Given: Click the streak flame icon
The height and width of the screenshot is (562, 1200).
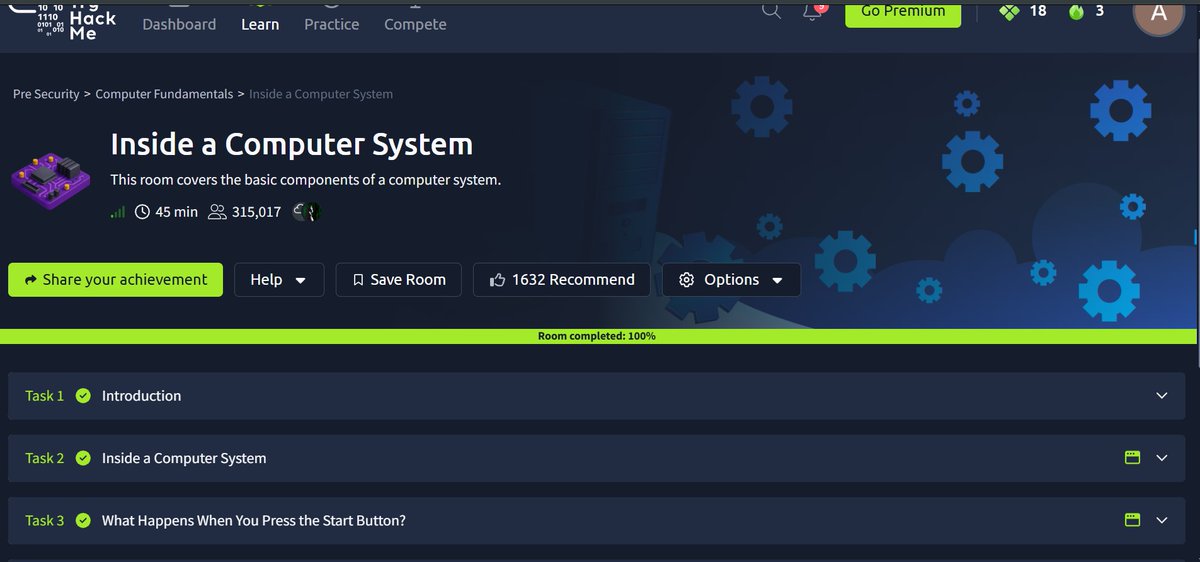Looking at the screenshot, I should [x=1076, y=12].
